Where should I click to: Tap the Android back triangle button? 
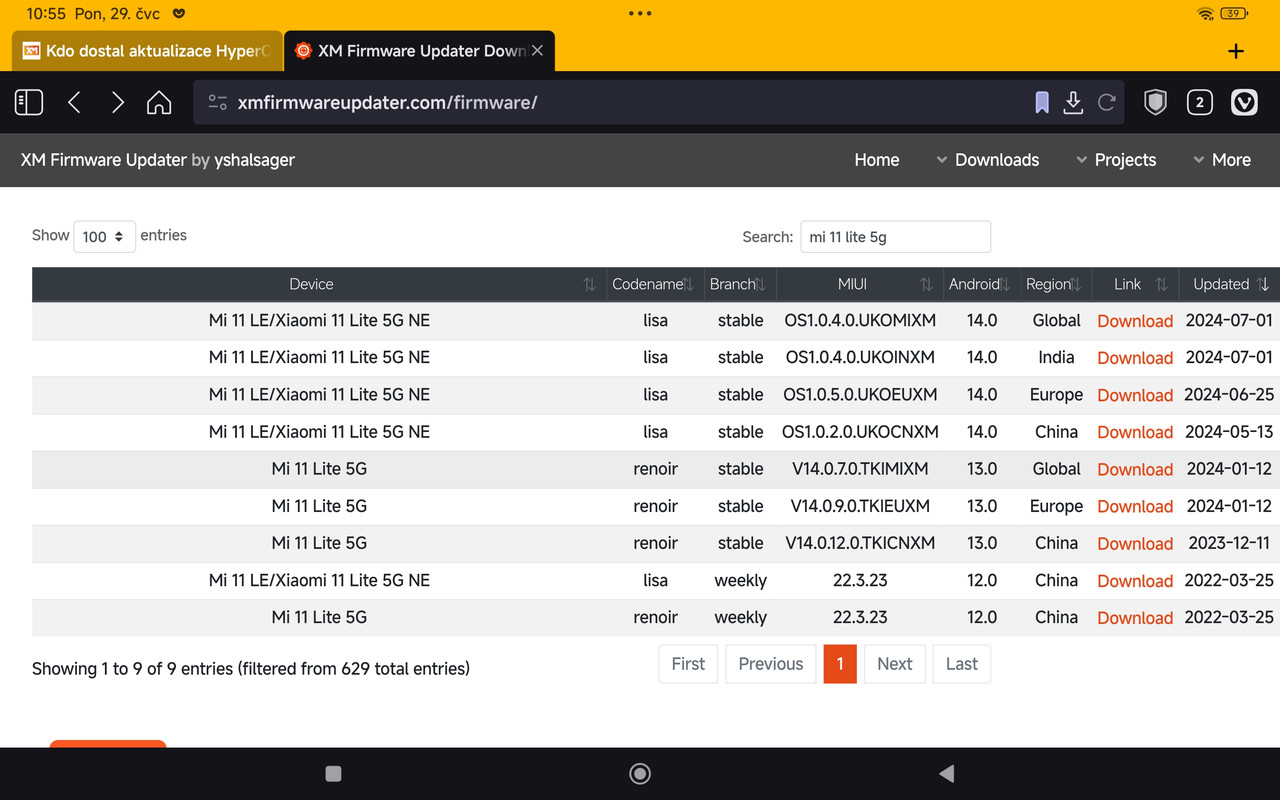coord(946,773)
